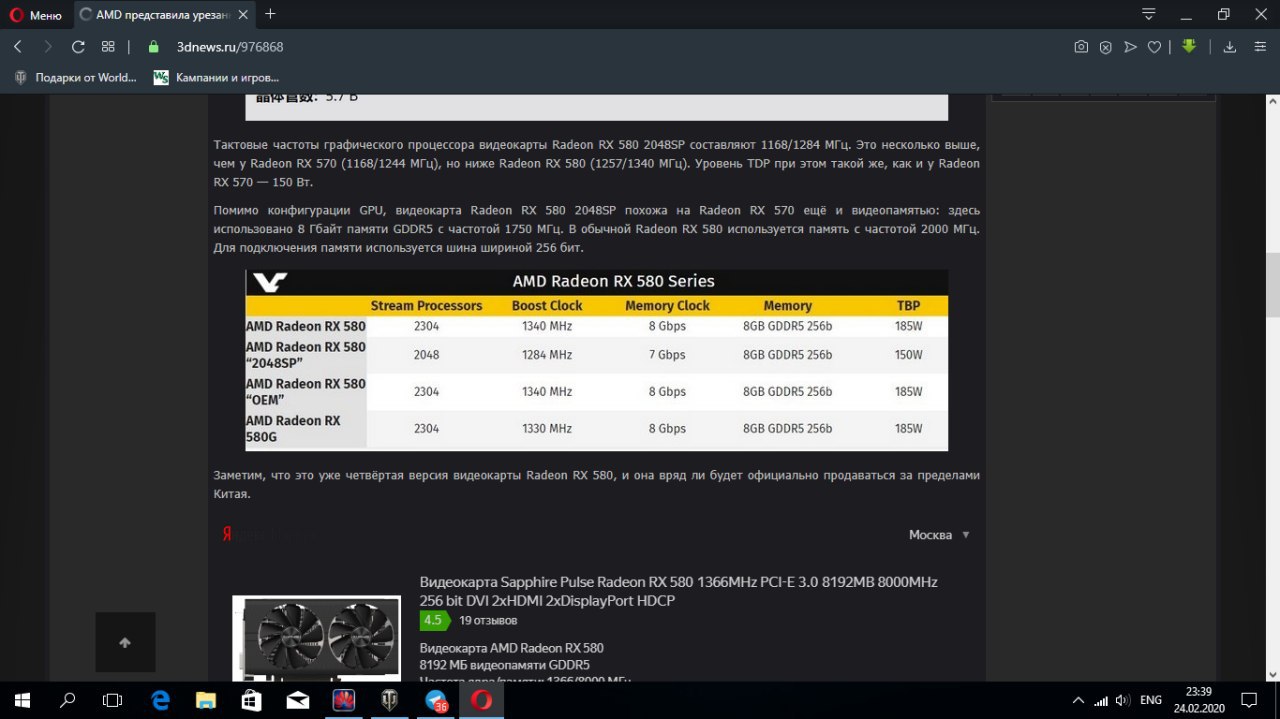Screen dimensions: 1280x719
Task: Click the AMD Radeon RX 580 Series table image
Action: click(597, 360)
